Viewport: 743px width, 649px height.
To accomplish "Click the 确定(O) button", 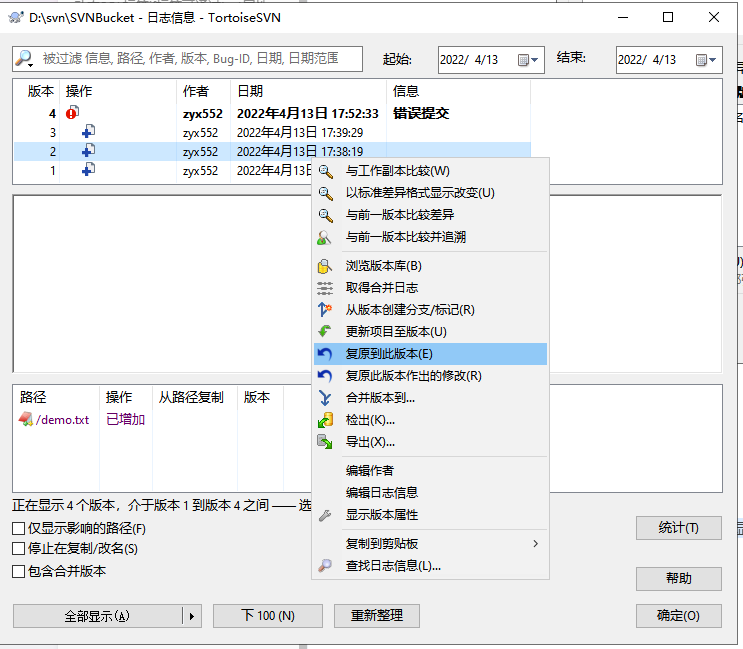I will click(x=679, y=616).
